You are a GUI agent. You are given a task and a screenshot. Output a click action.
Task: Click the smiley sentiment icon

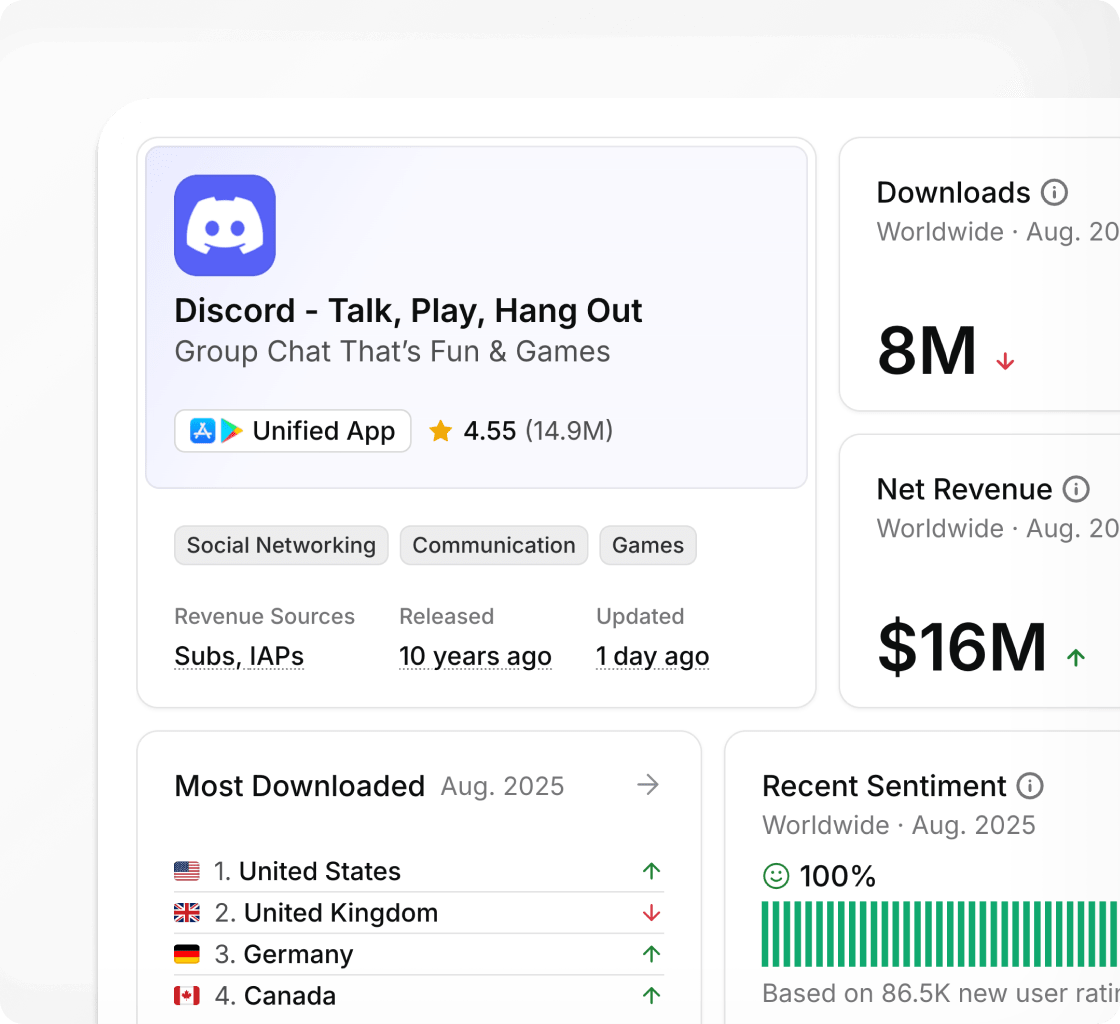click(776, 875)
